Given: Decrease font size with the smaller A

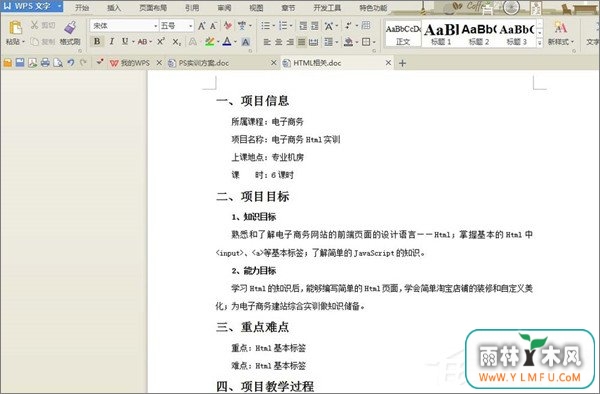Looking at the screenshot, I should point(214,26).
